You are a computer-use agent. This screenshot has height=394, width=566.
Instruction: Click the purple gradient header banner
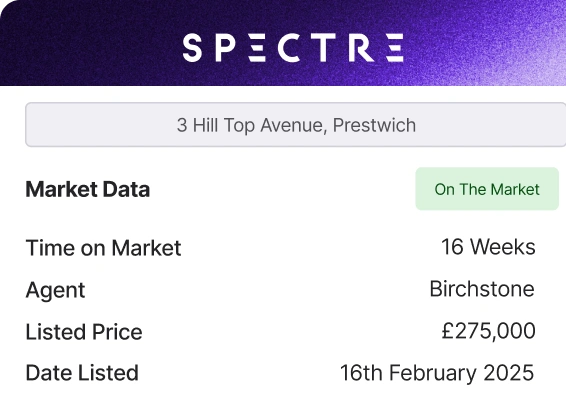pyautogui.click(x=283, y=43)
